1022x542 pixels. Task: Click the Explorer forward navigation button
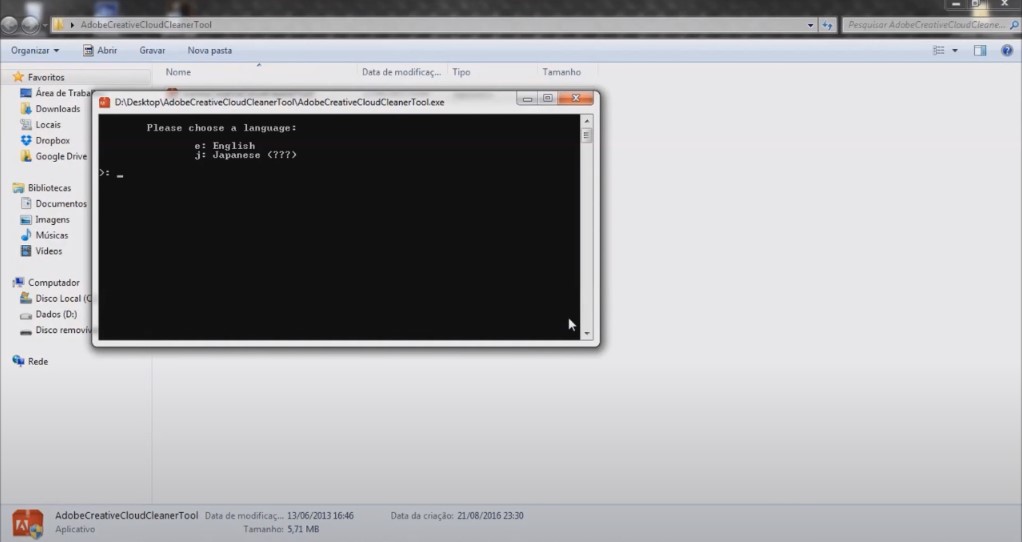coord(30,25)
